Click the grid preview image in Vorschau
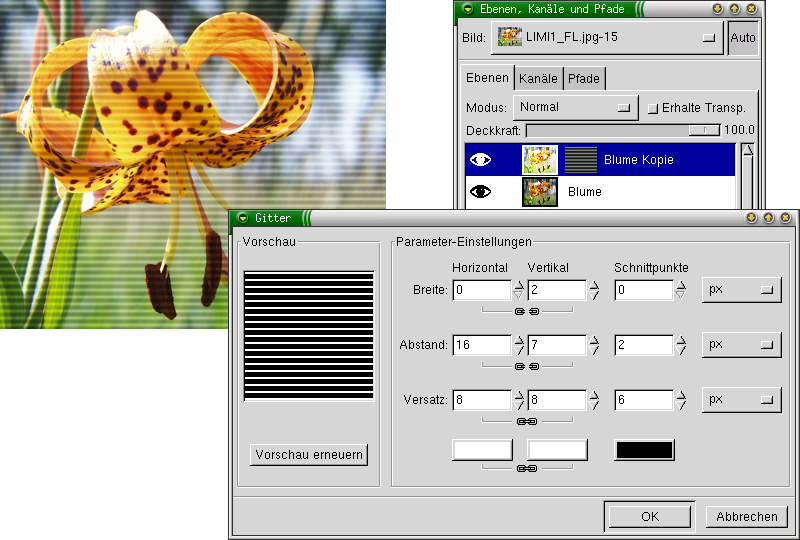 pyautogui.click(x=309, y=335)
